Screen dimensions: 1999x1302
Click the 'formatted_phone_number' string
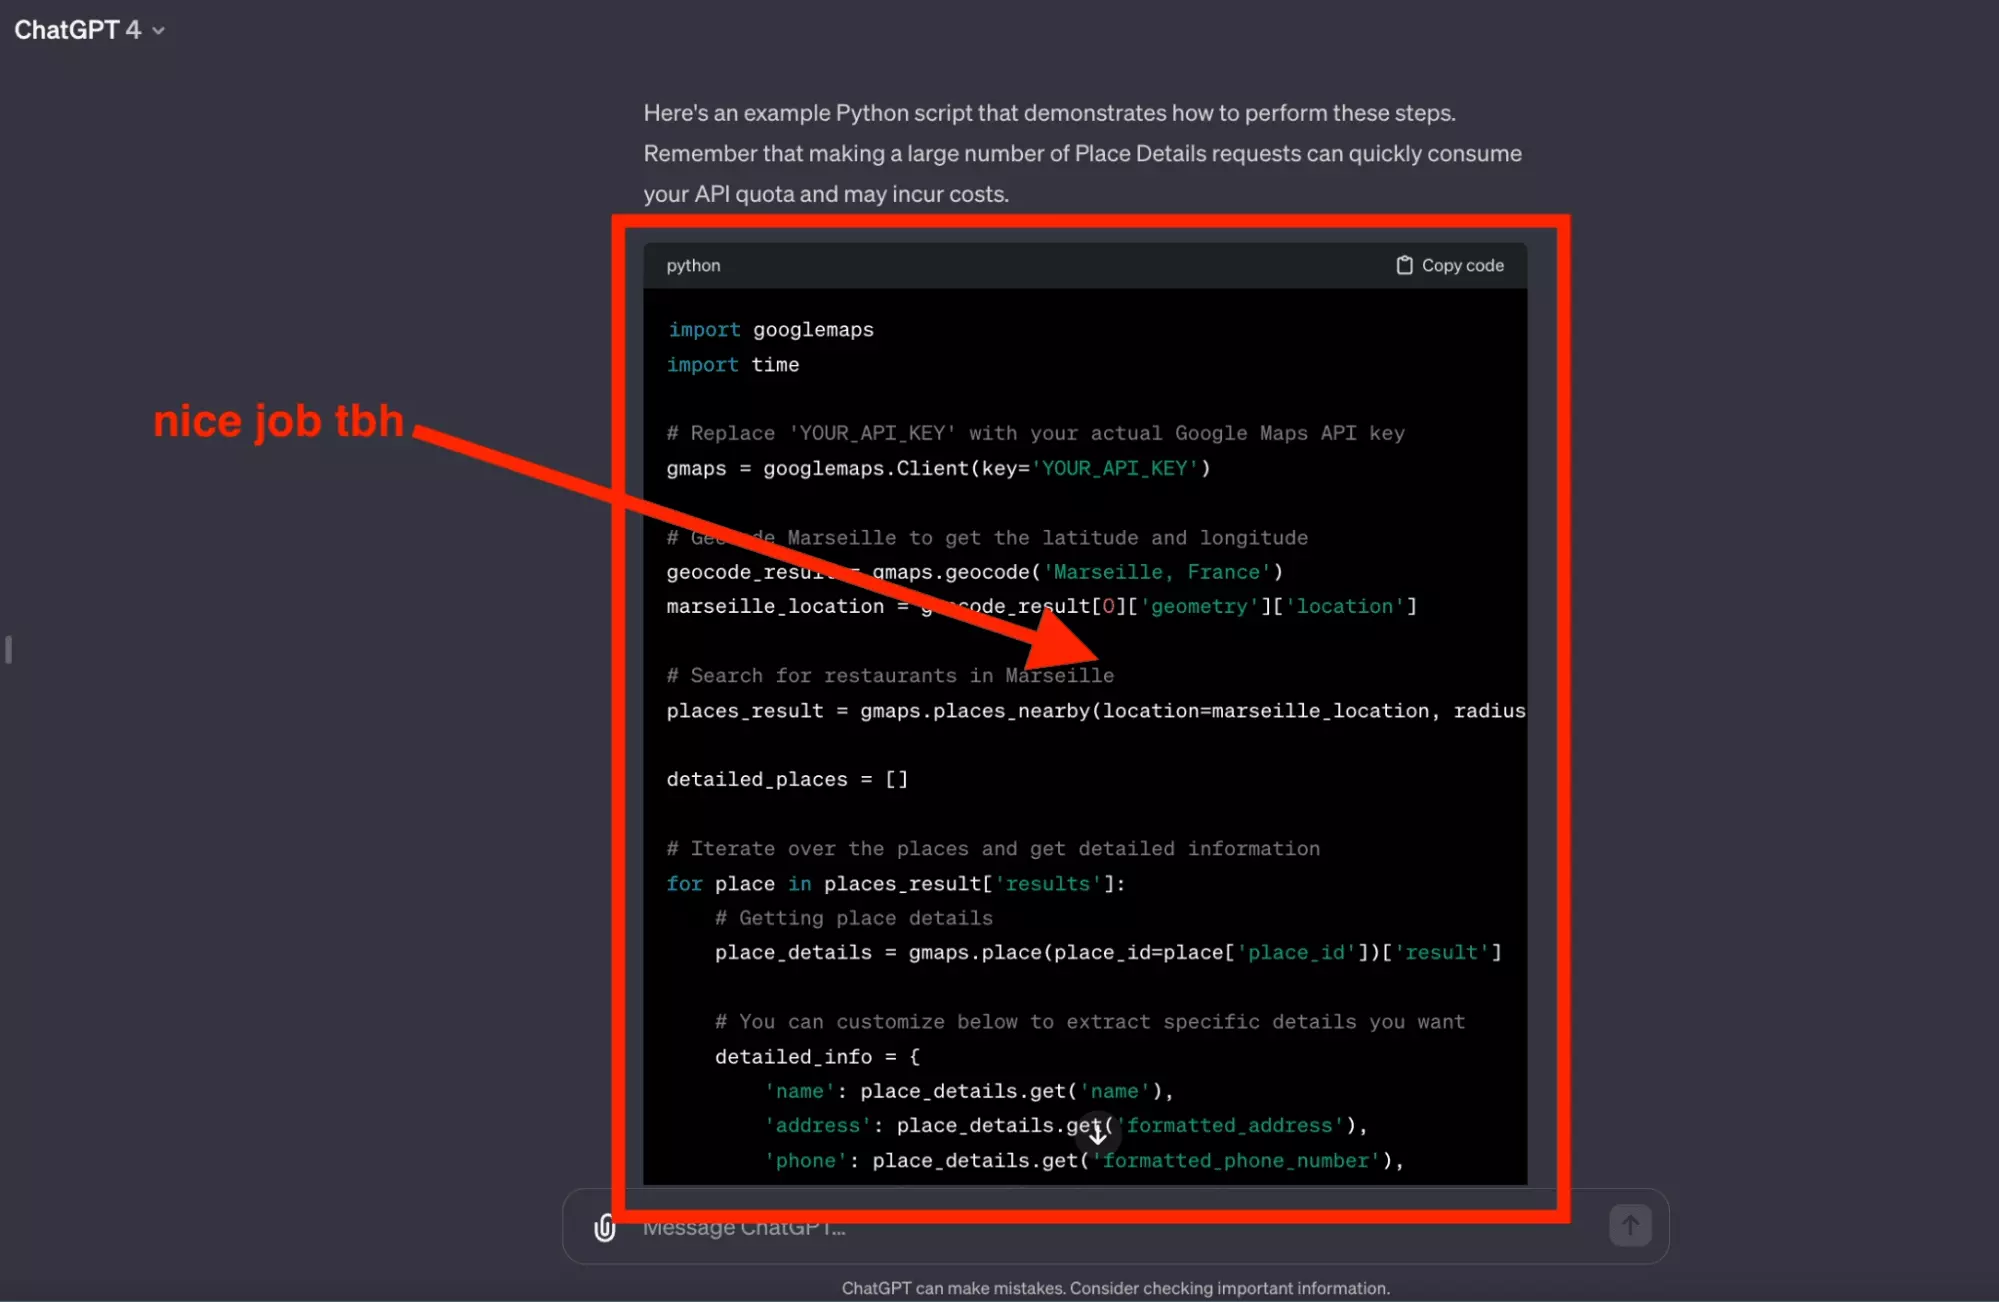(x=1236, y=1160)
